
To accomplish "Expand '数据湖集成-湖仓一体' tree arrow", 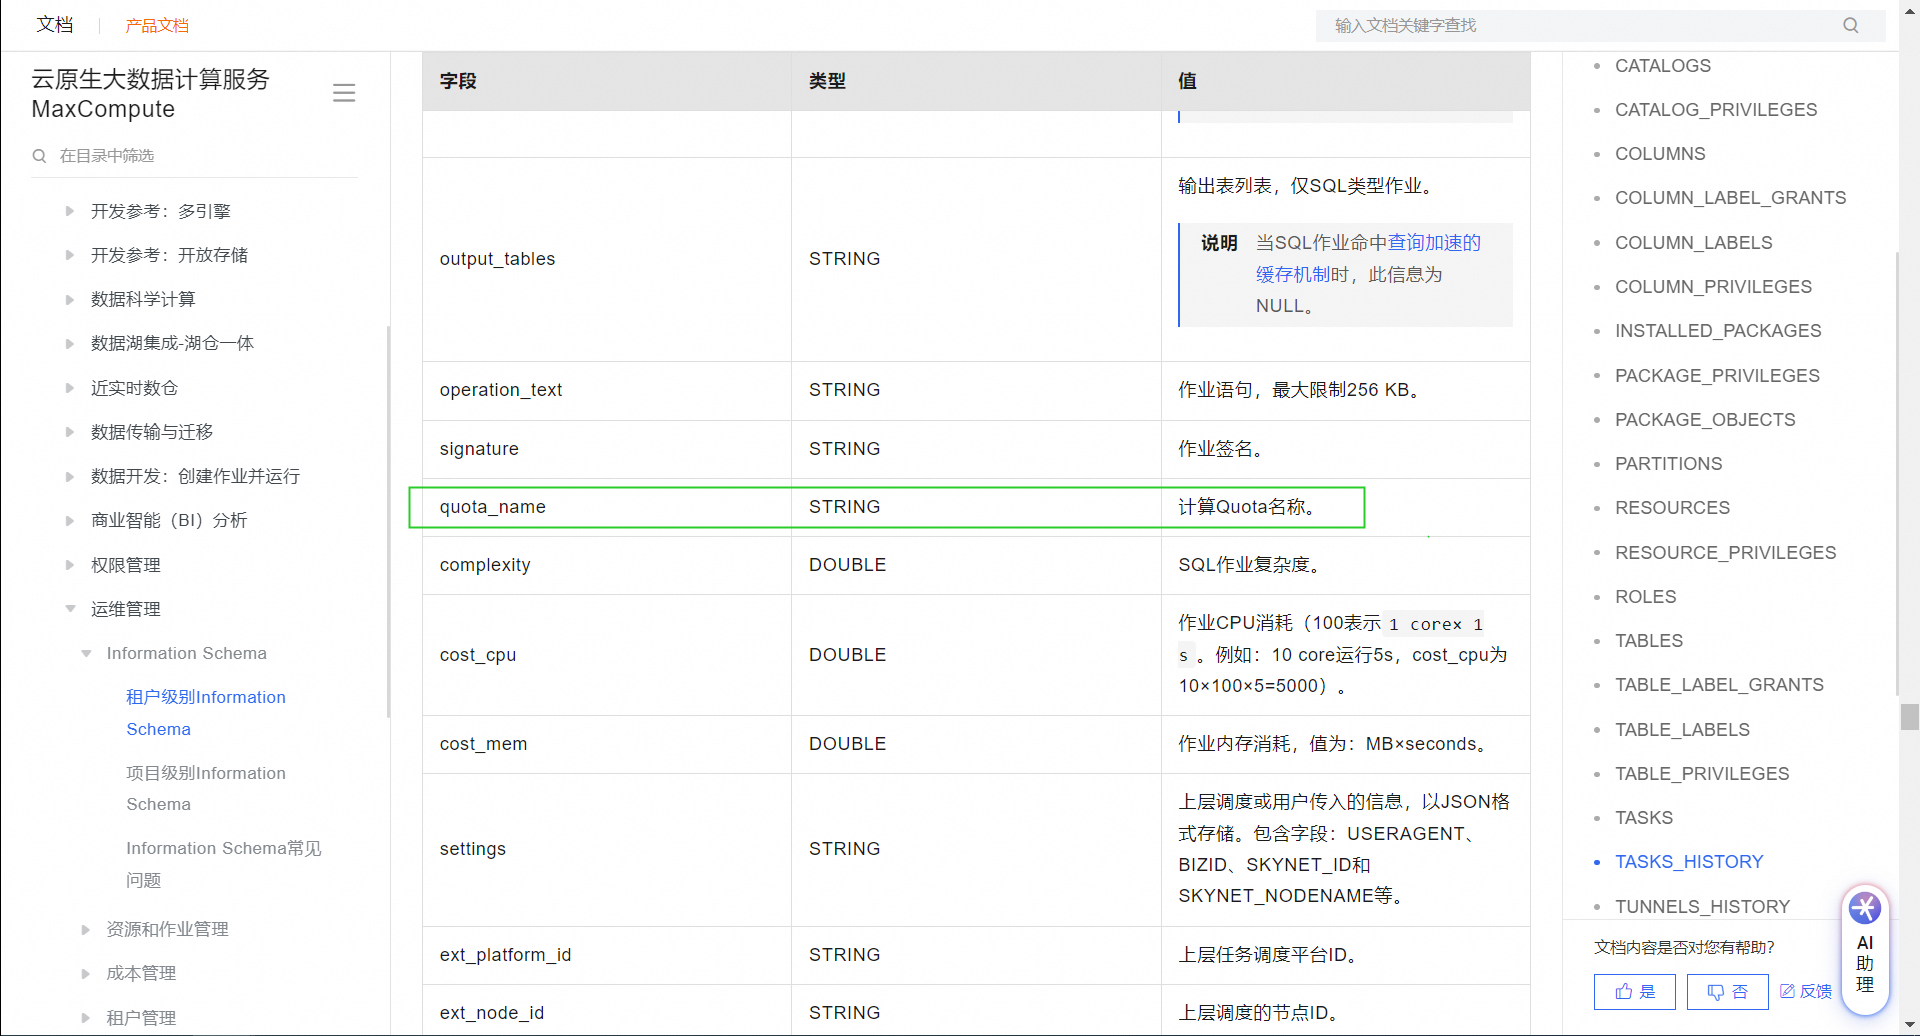I will point(70,343).
